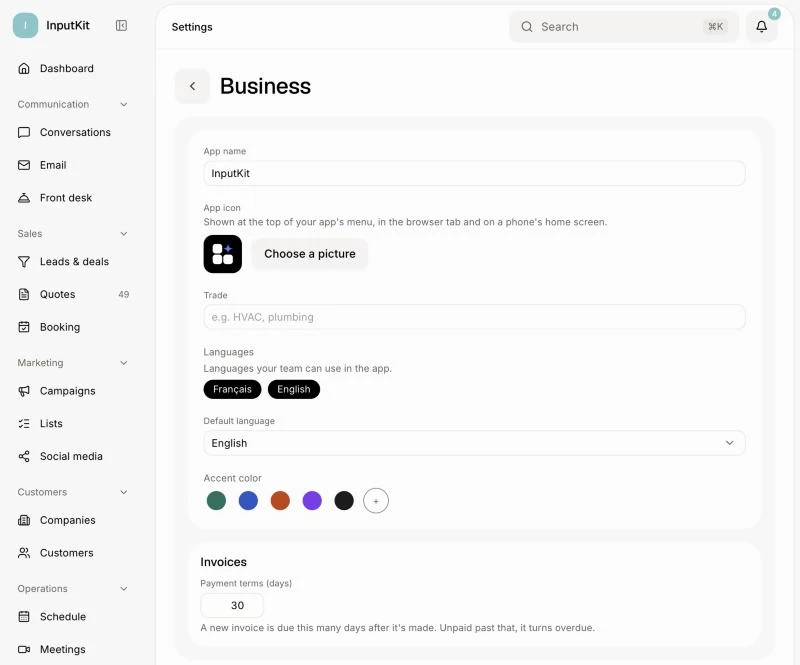The width and height of the screenshot is (800, 665).
Task: Click the Meetings video camera icon
Action: tap(24, 649)
